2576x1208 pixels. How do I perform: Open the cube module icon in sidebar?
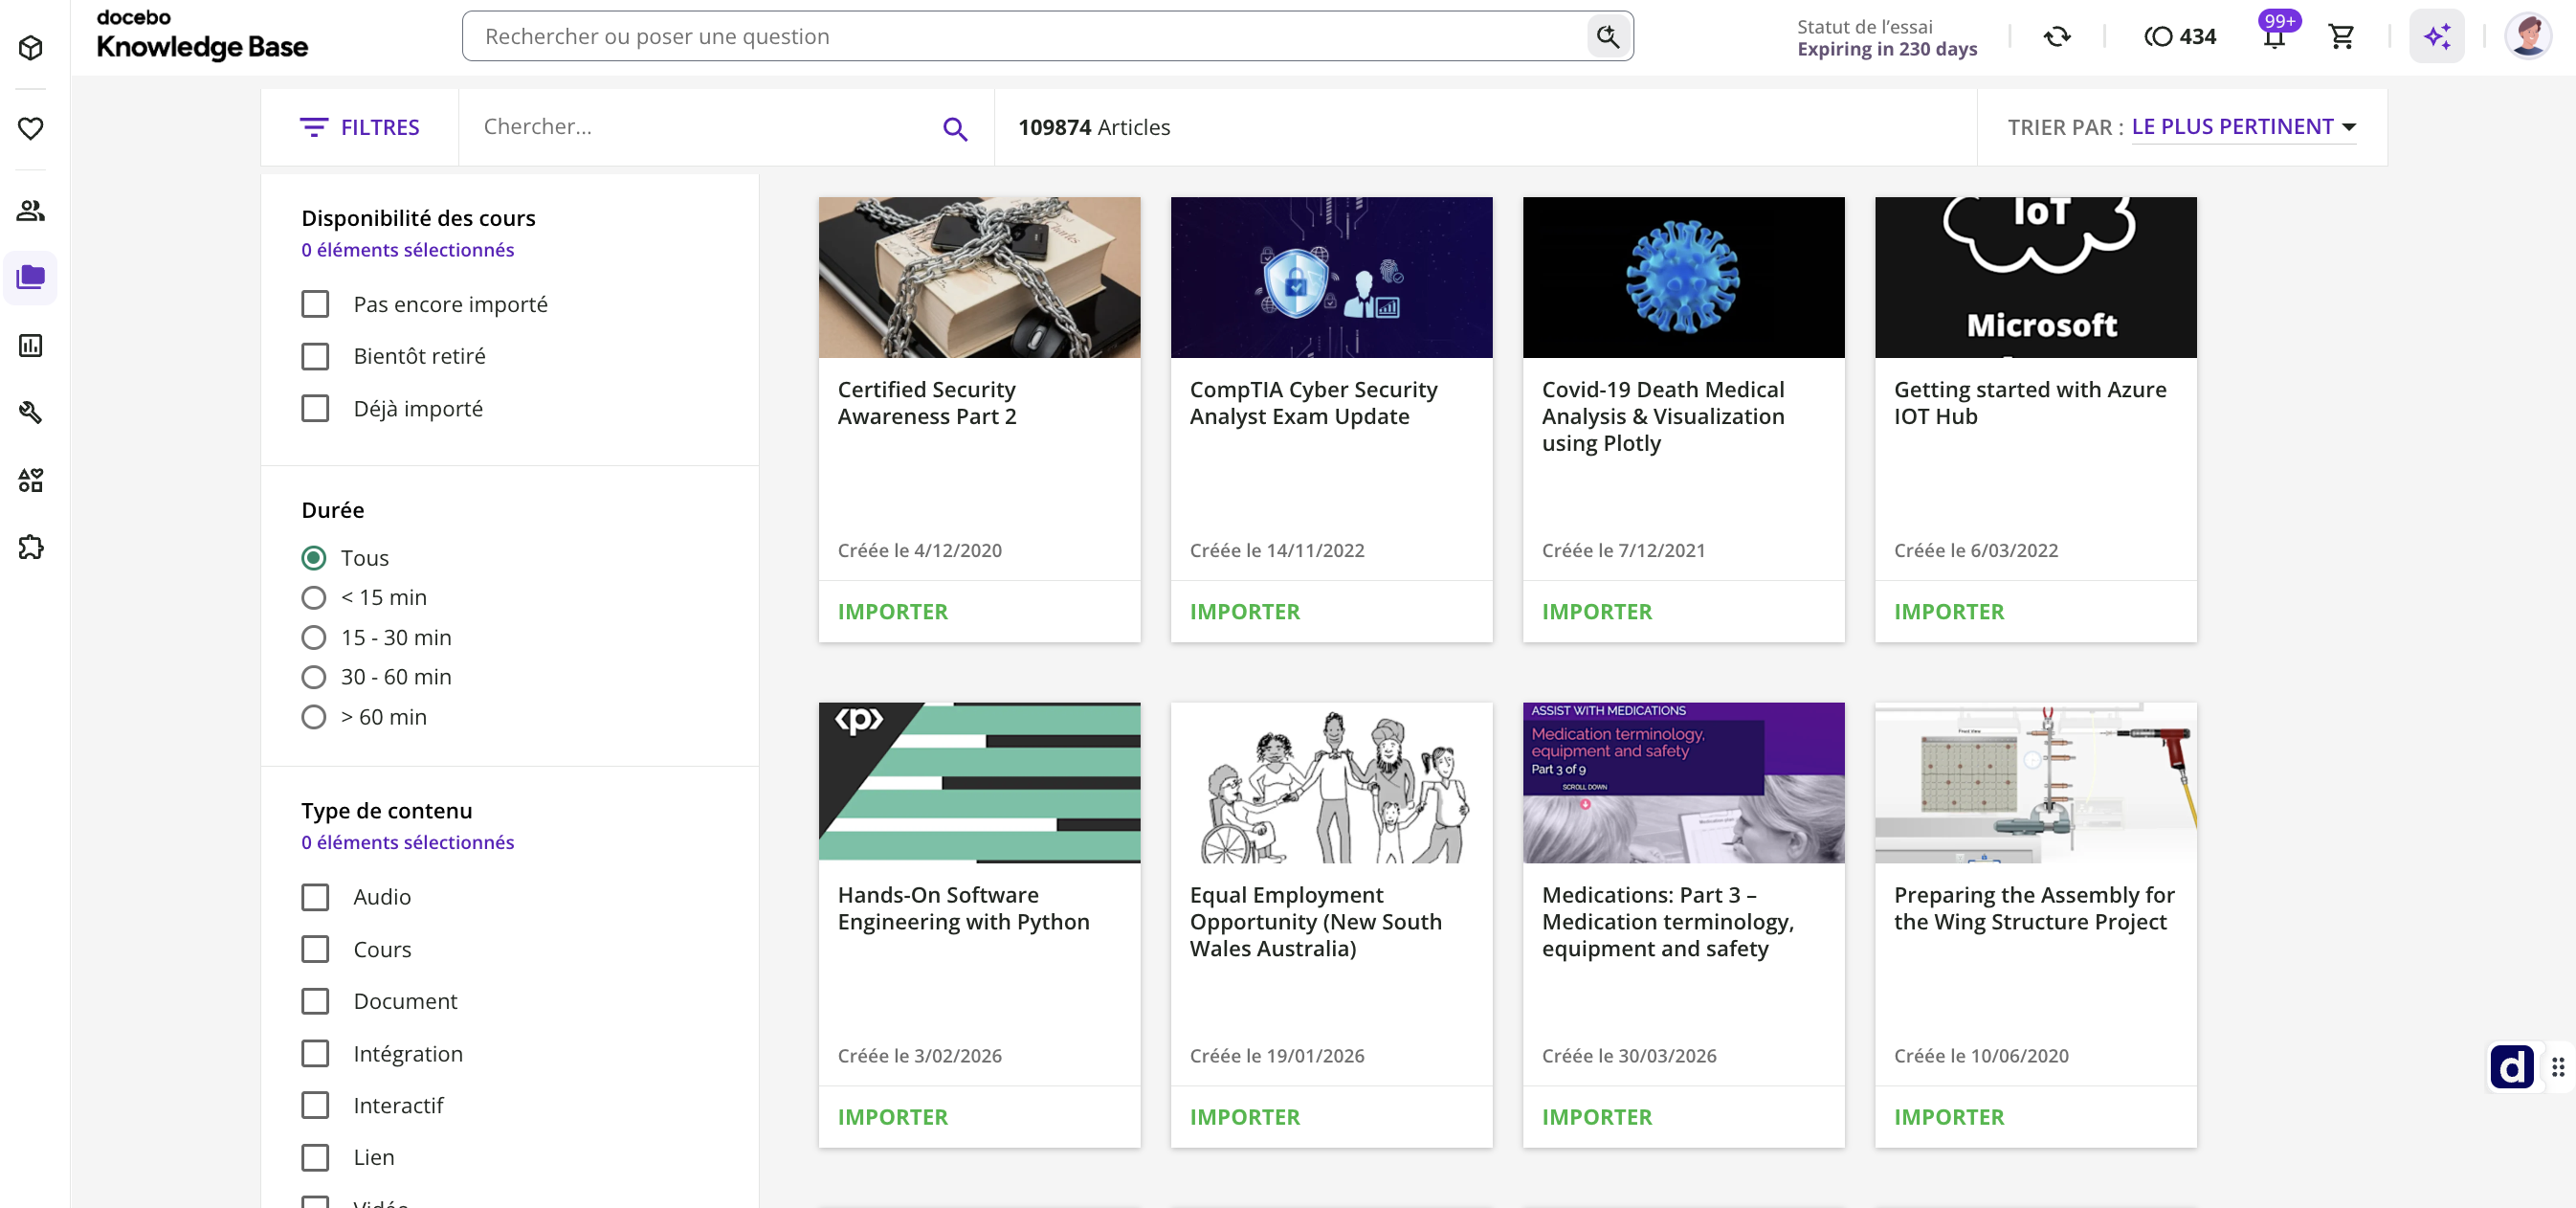point(31,47)
